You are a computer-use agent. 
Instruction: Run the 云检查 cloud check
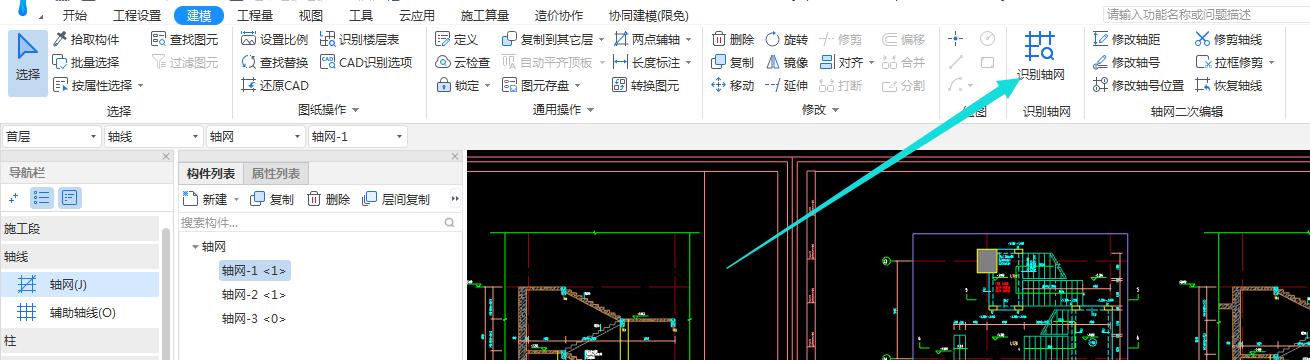[x=463, y=62]
